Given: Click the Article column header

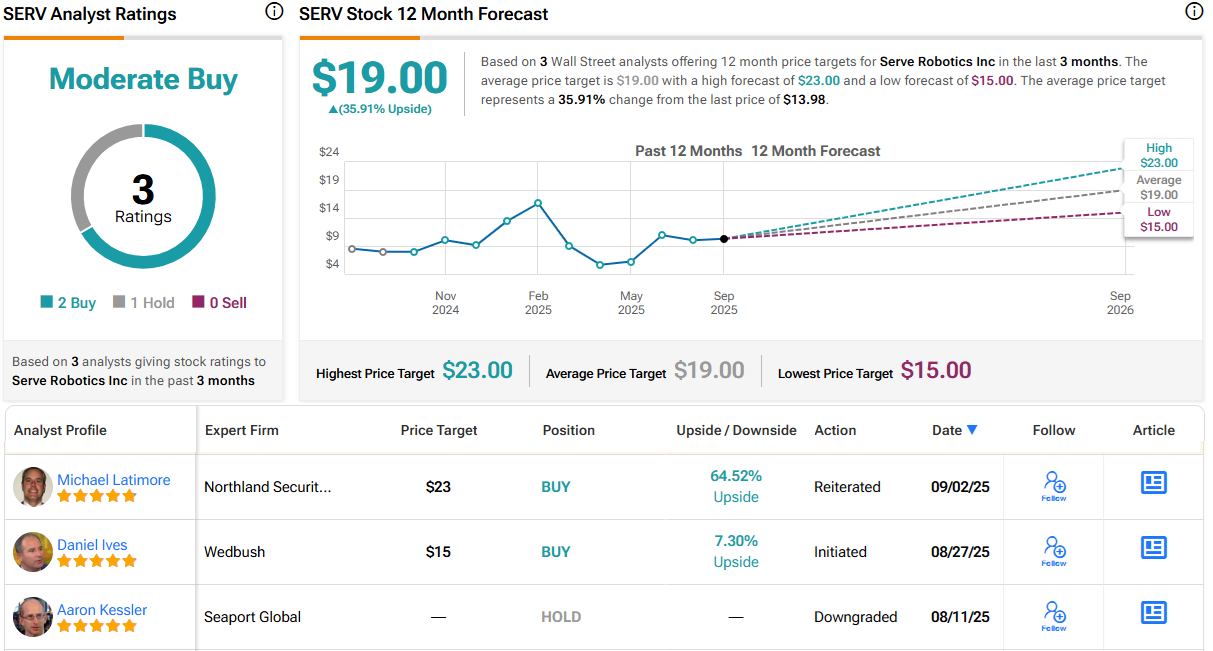Looking at the screenshot, I should [1154, 430].
